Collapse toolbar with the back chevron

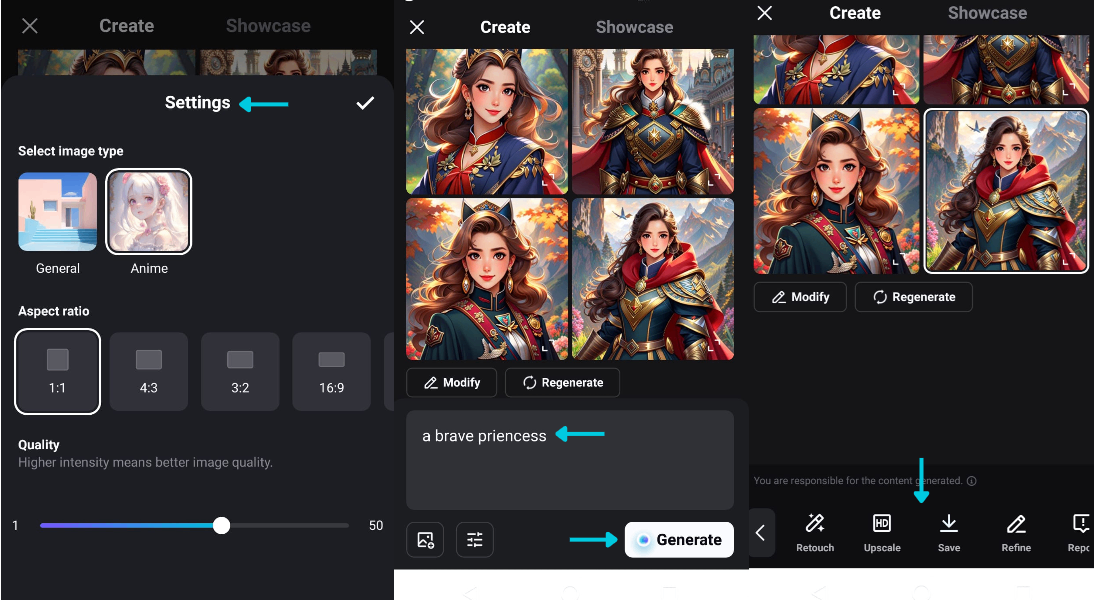click(760, 533)
